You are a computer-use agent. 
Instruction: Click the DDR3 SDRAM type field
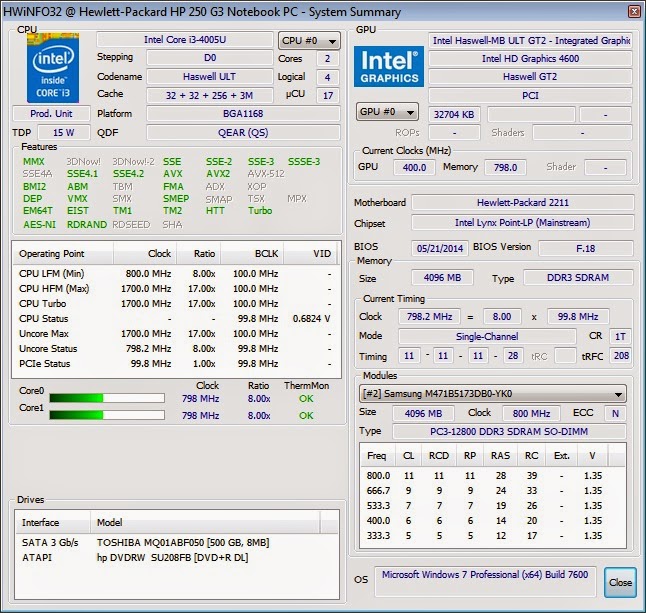tap(578, 278)
